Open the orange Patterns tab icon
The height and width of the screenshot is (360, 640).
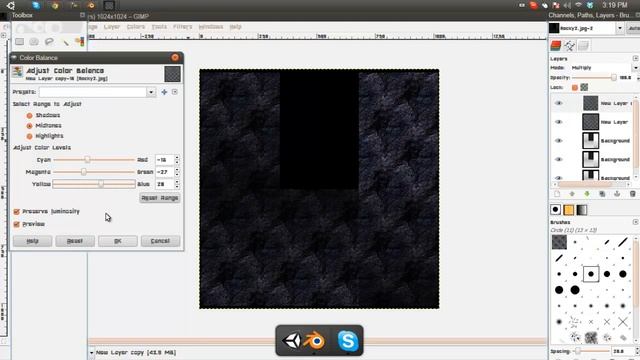(x=569, y=210)
